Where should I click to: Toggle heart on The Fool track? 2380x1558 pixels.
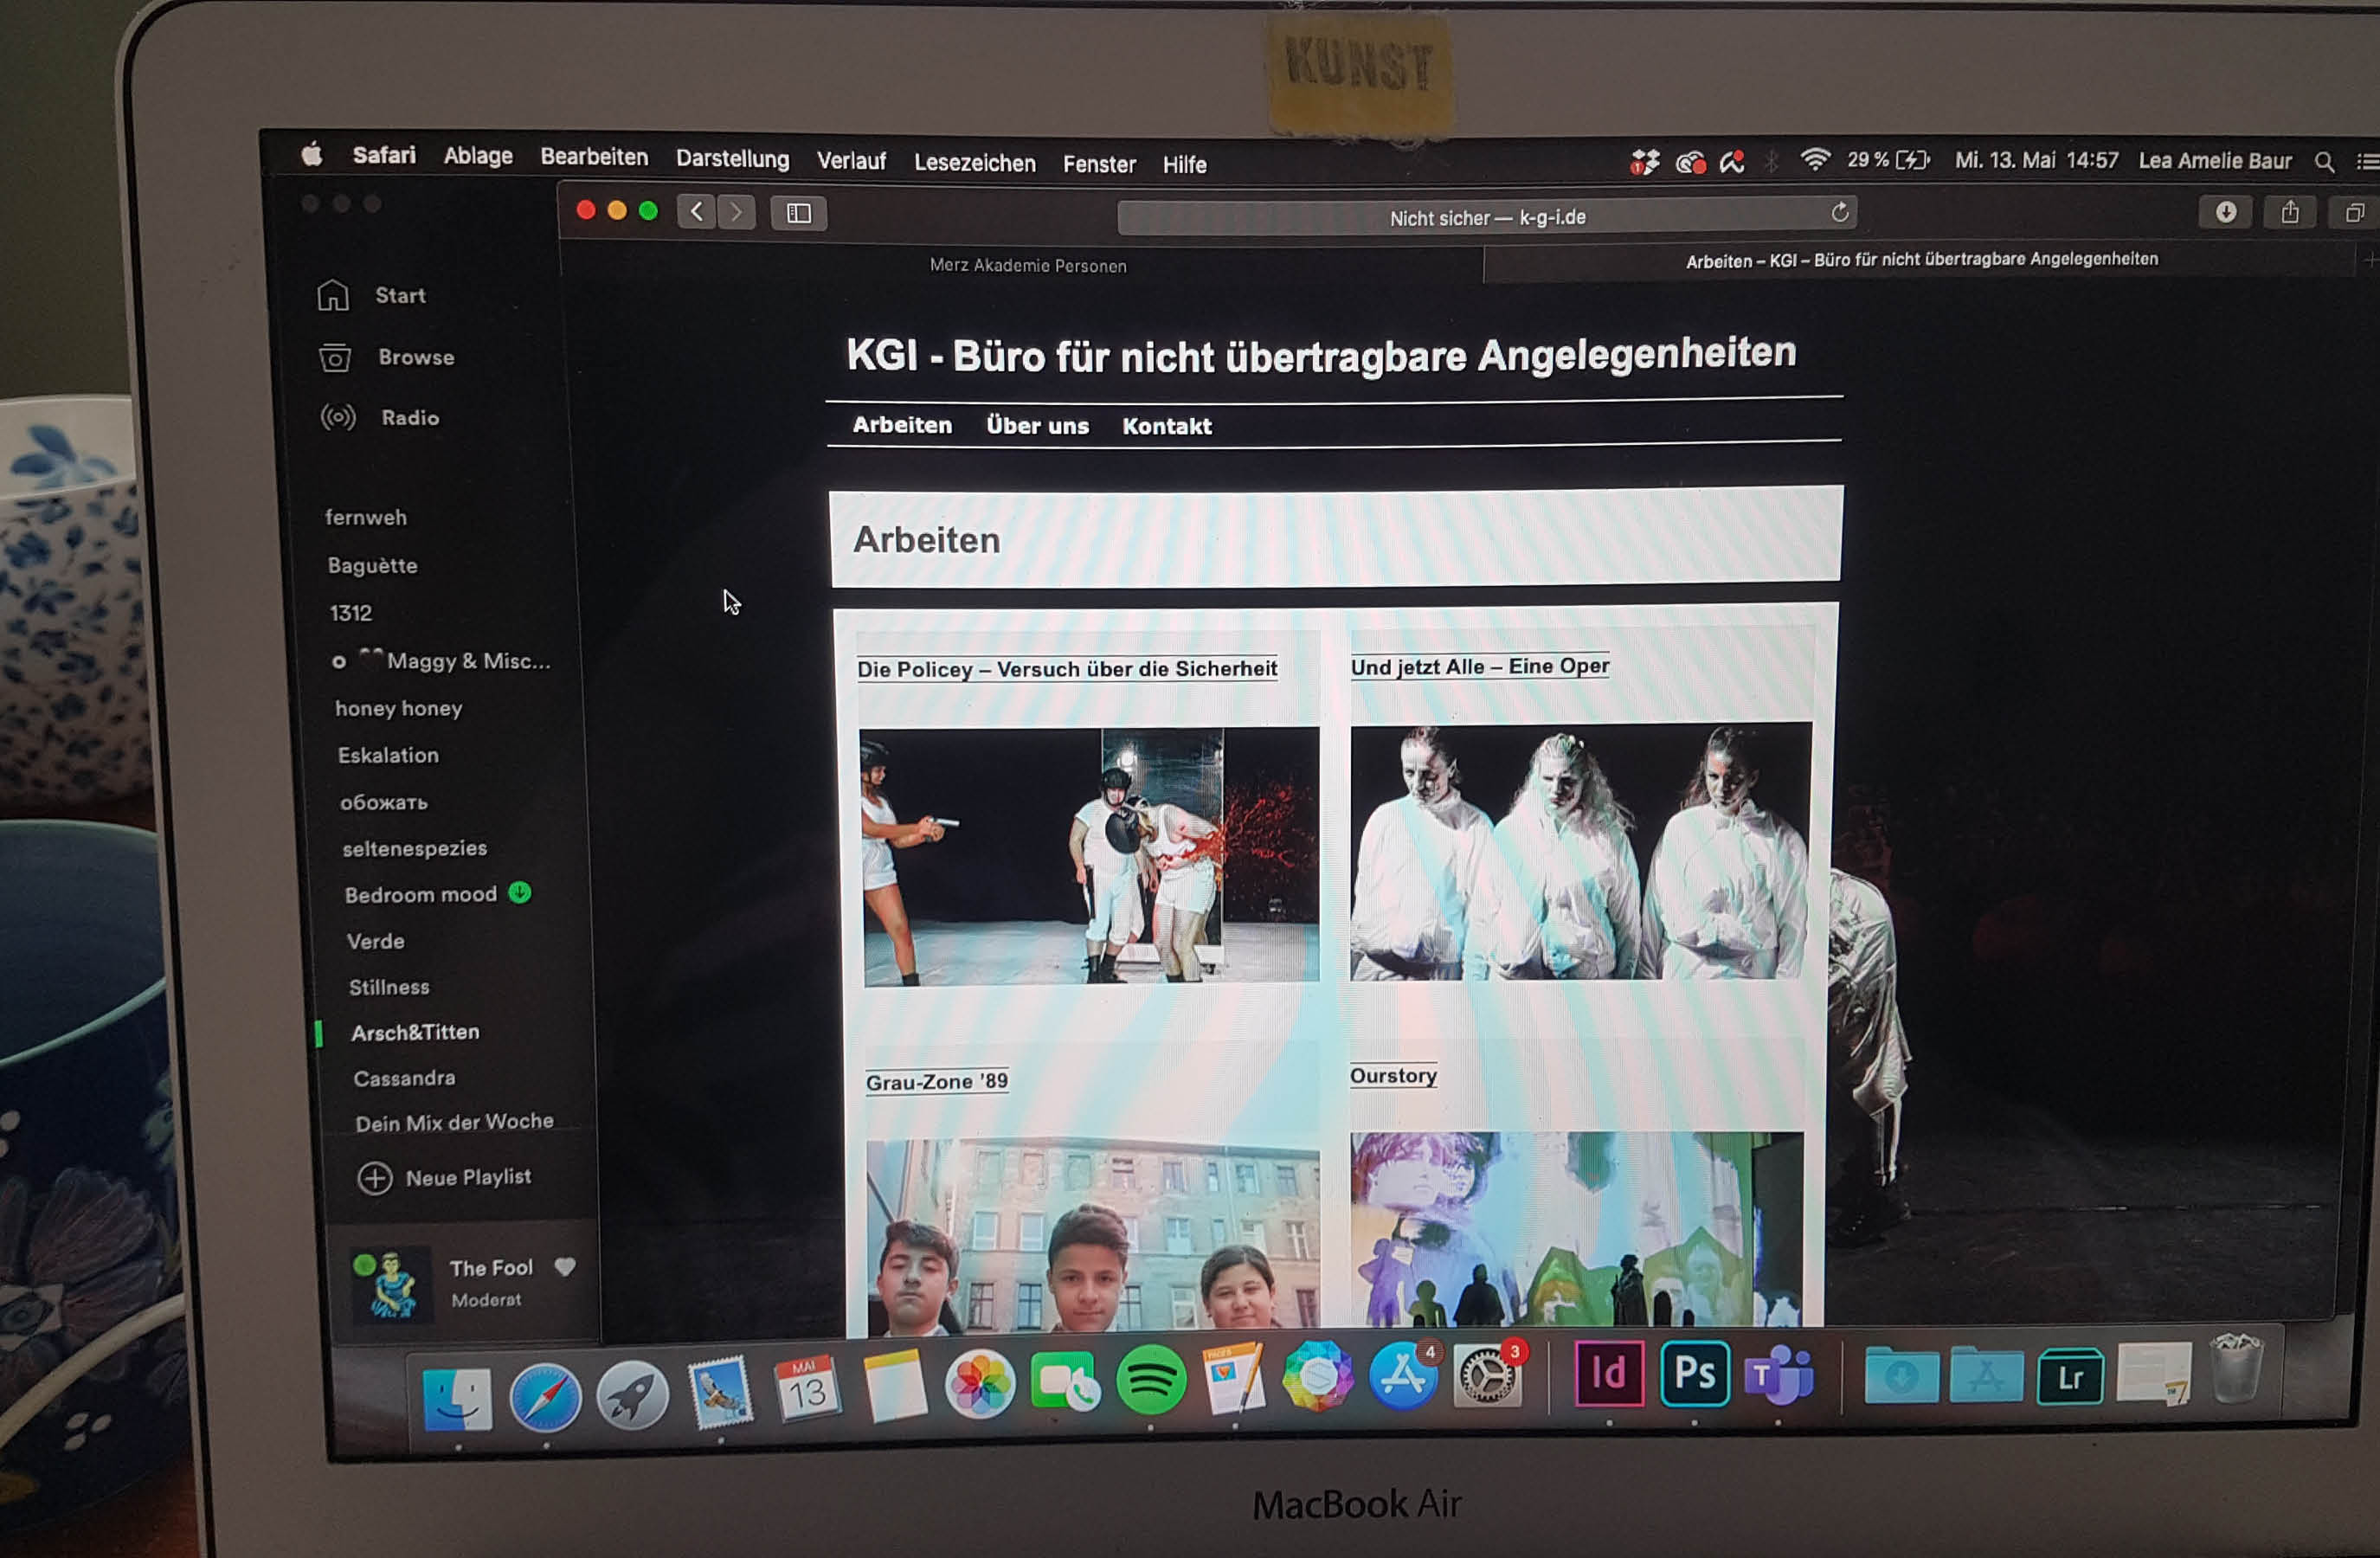565,1267
